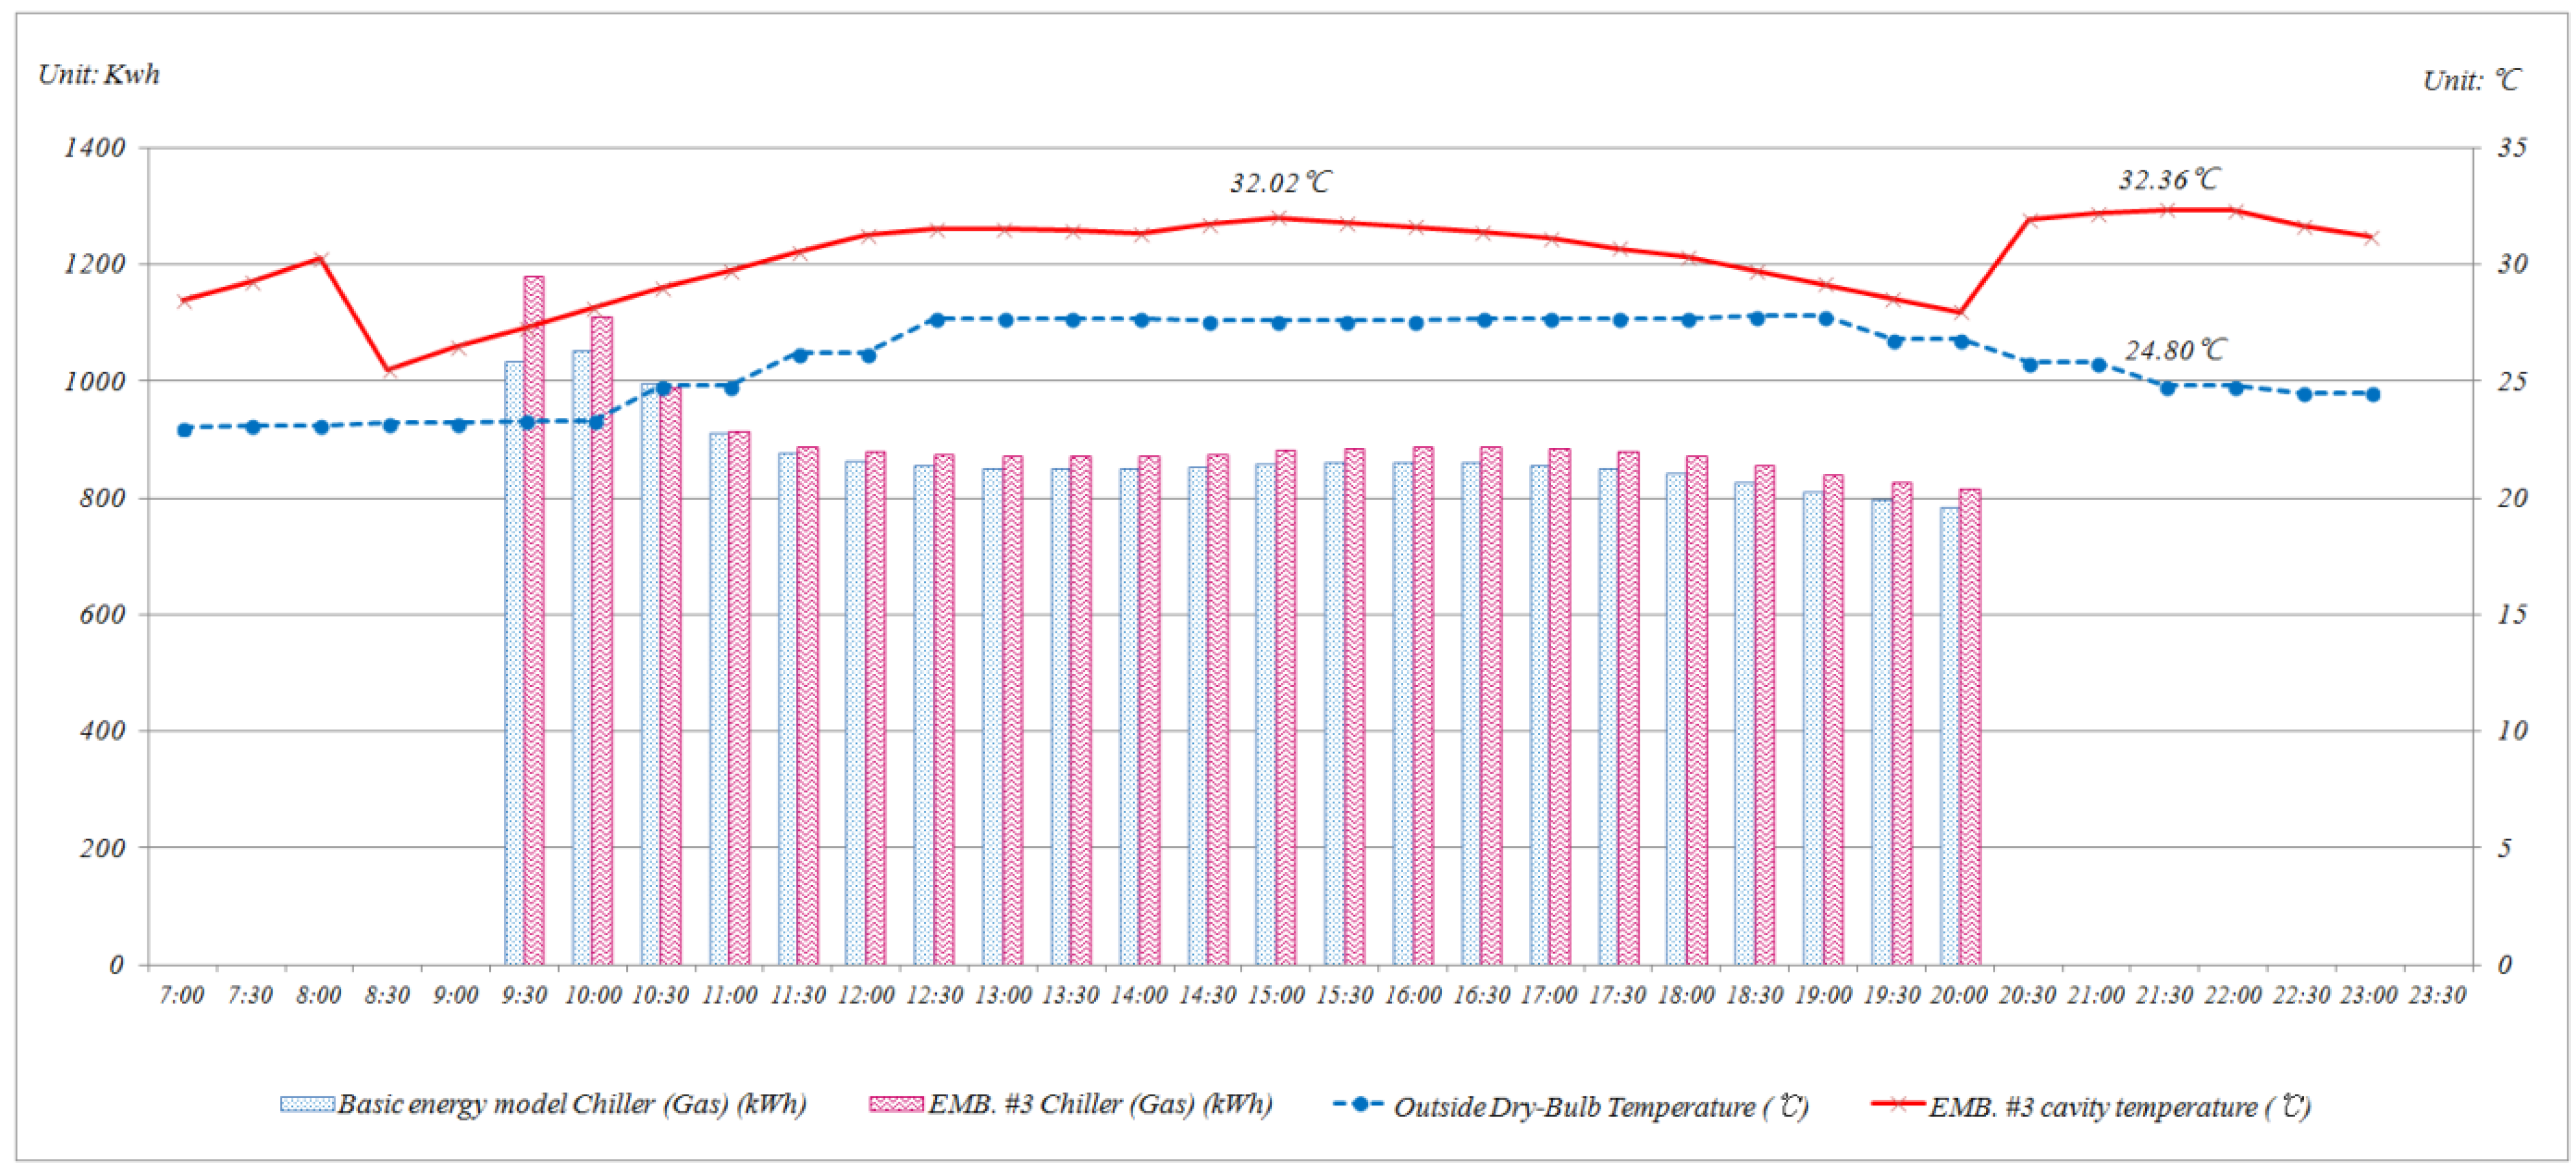Screen dimensions: 2576x1170
Task: Click the Unit: Kwh axis title
Action: [x=98, y=75]
